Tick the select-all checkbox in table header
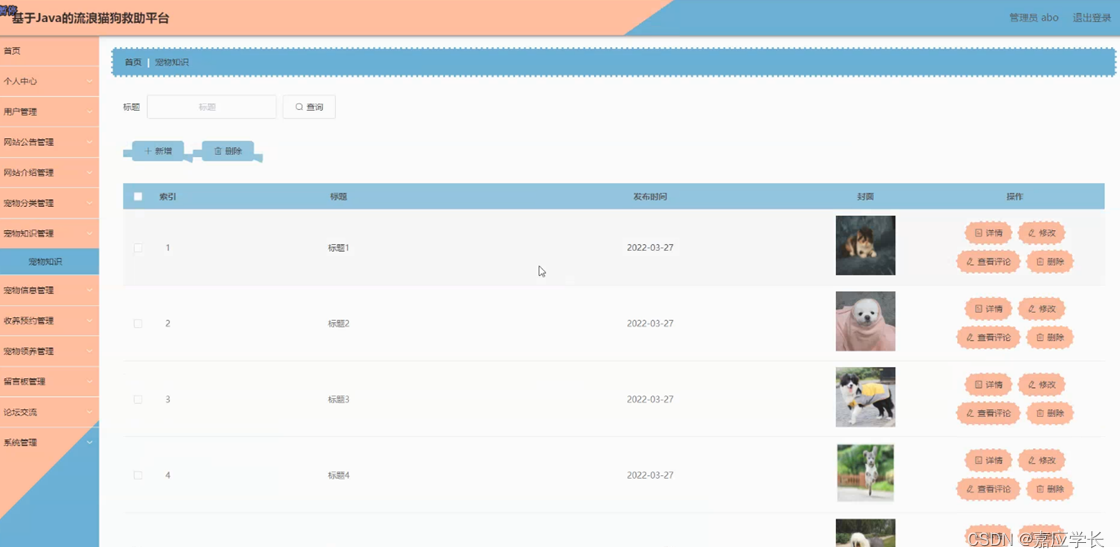Viewport: 1120px width, 558px height. [x=138, y=196]
